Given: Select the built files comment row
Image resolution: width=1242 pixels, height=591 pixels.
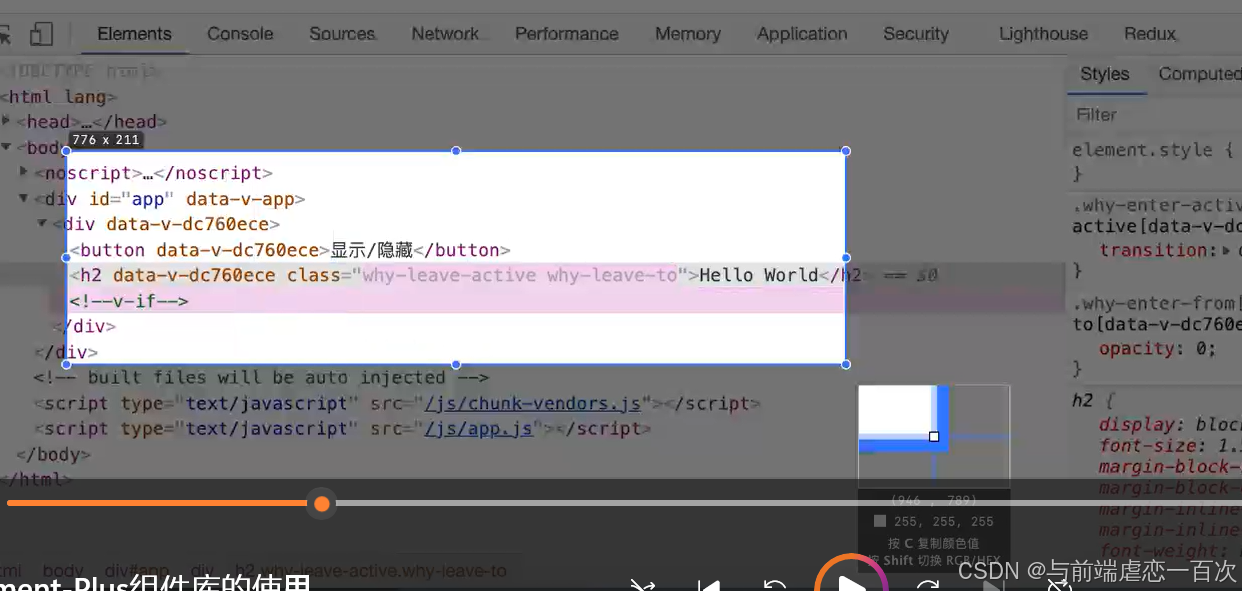Looking at the screenshot, I should click(261, 377).
